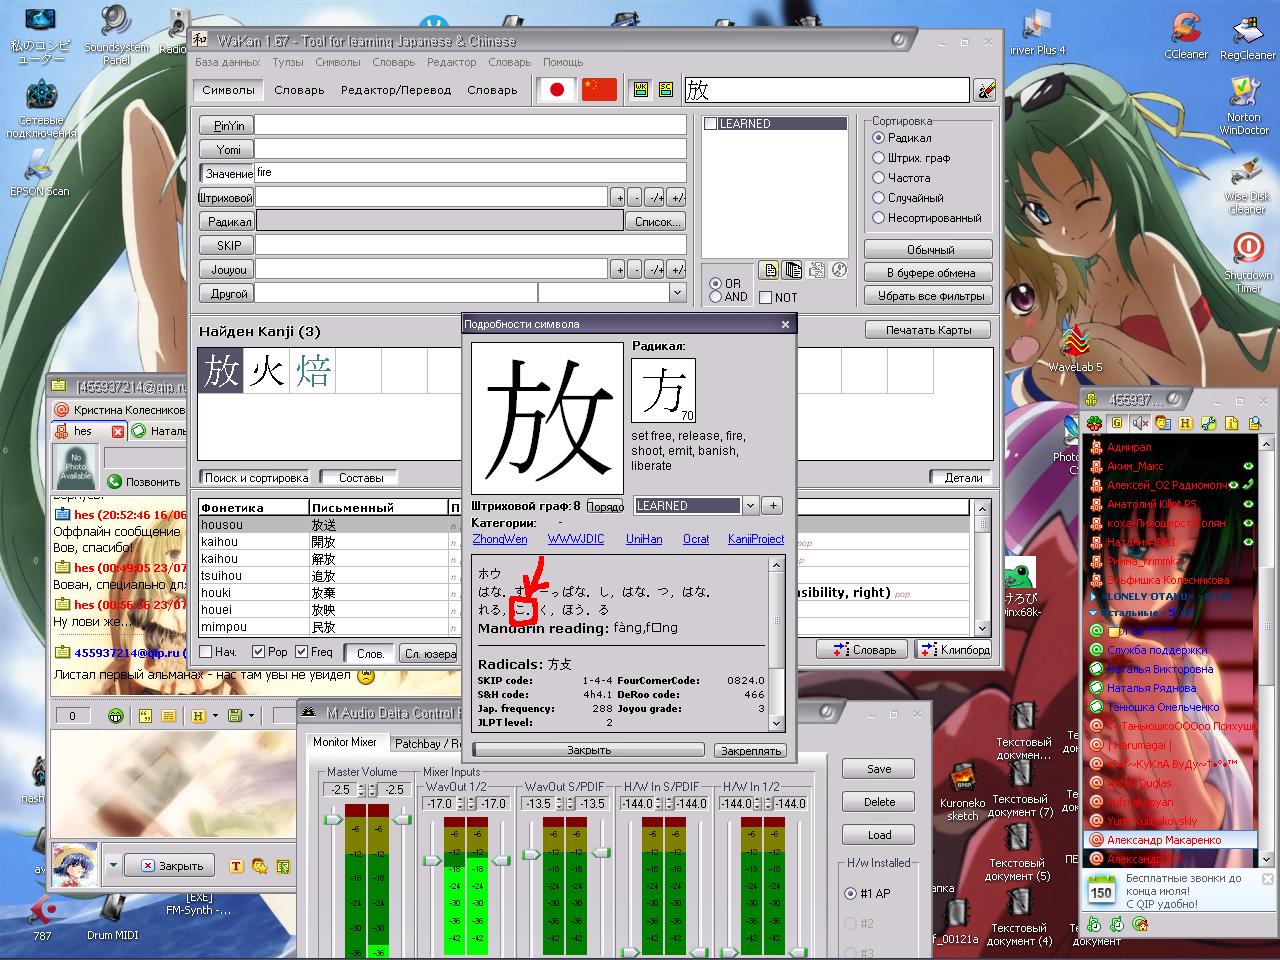Switch to the Patchbay tab
The image size is (1280, 960).
click(428, 743)
